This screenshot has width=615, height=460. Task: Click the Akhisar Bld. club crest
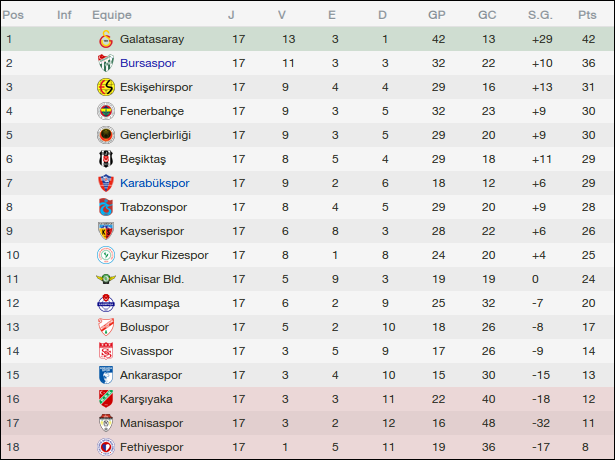pyautogui.click(x=104, y=279)
